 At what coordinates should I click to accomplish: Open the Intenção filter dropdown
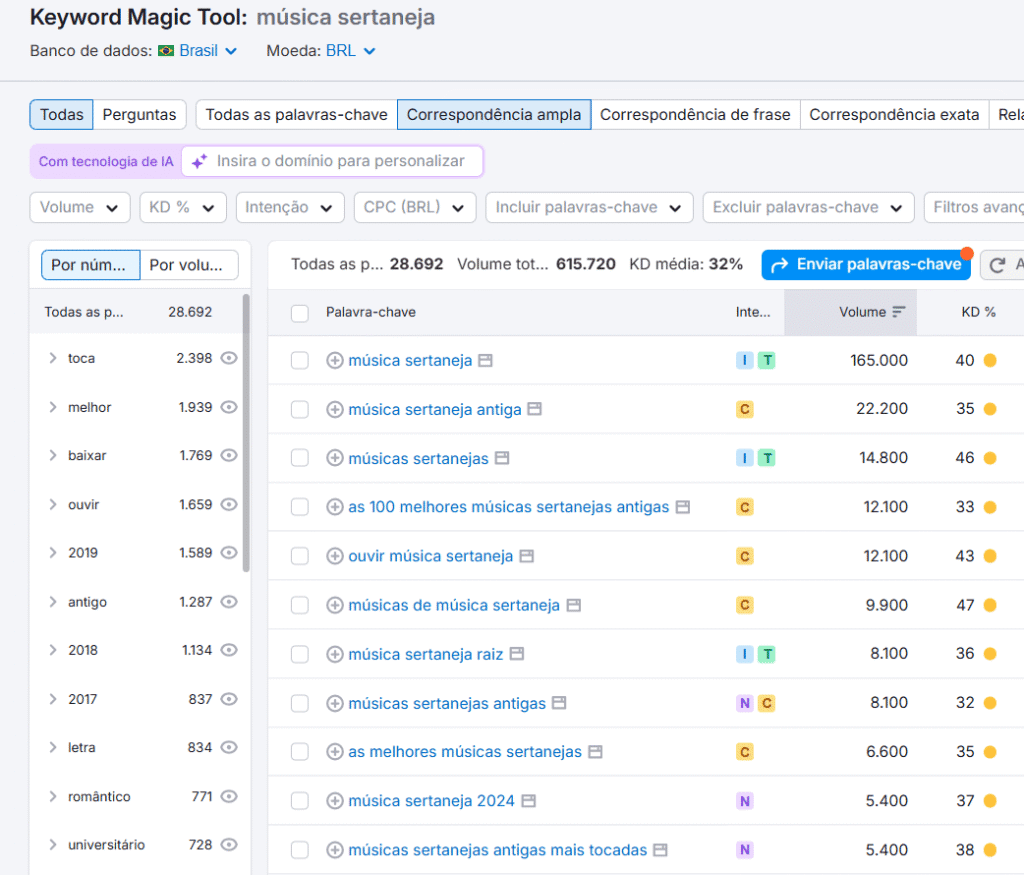290,208
